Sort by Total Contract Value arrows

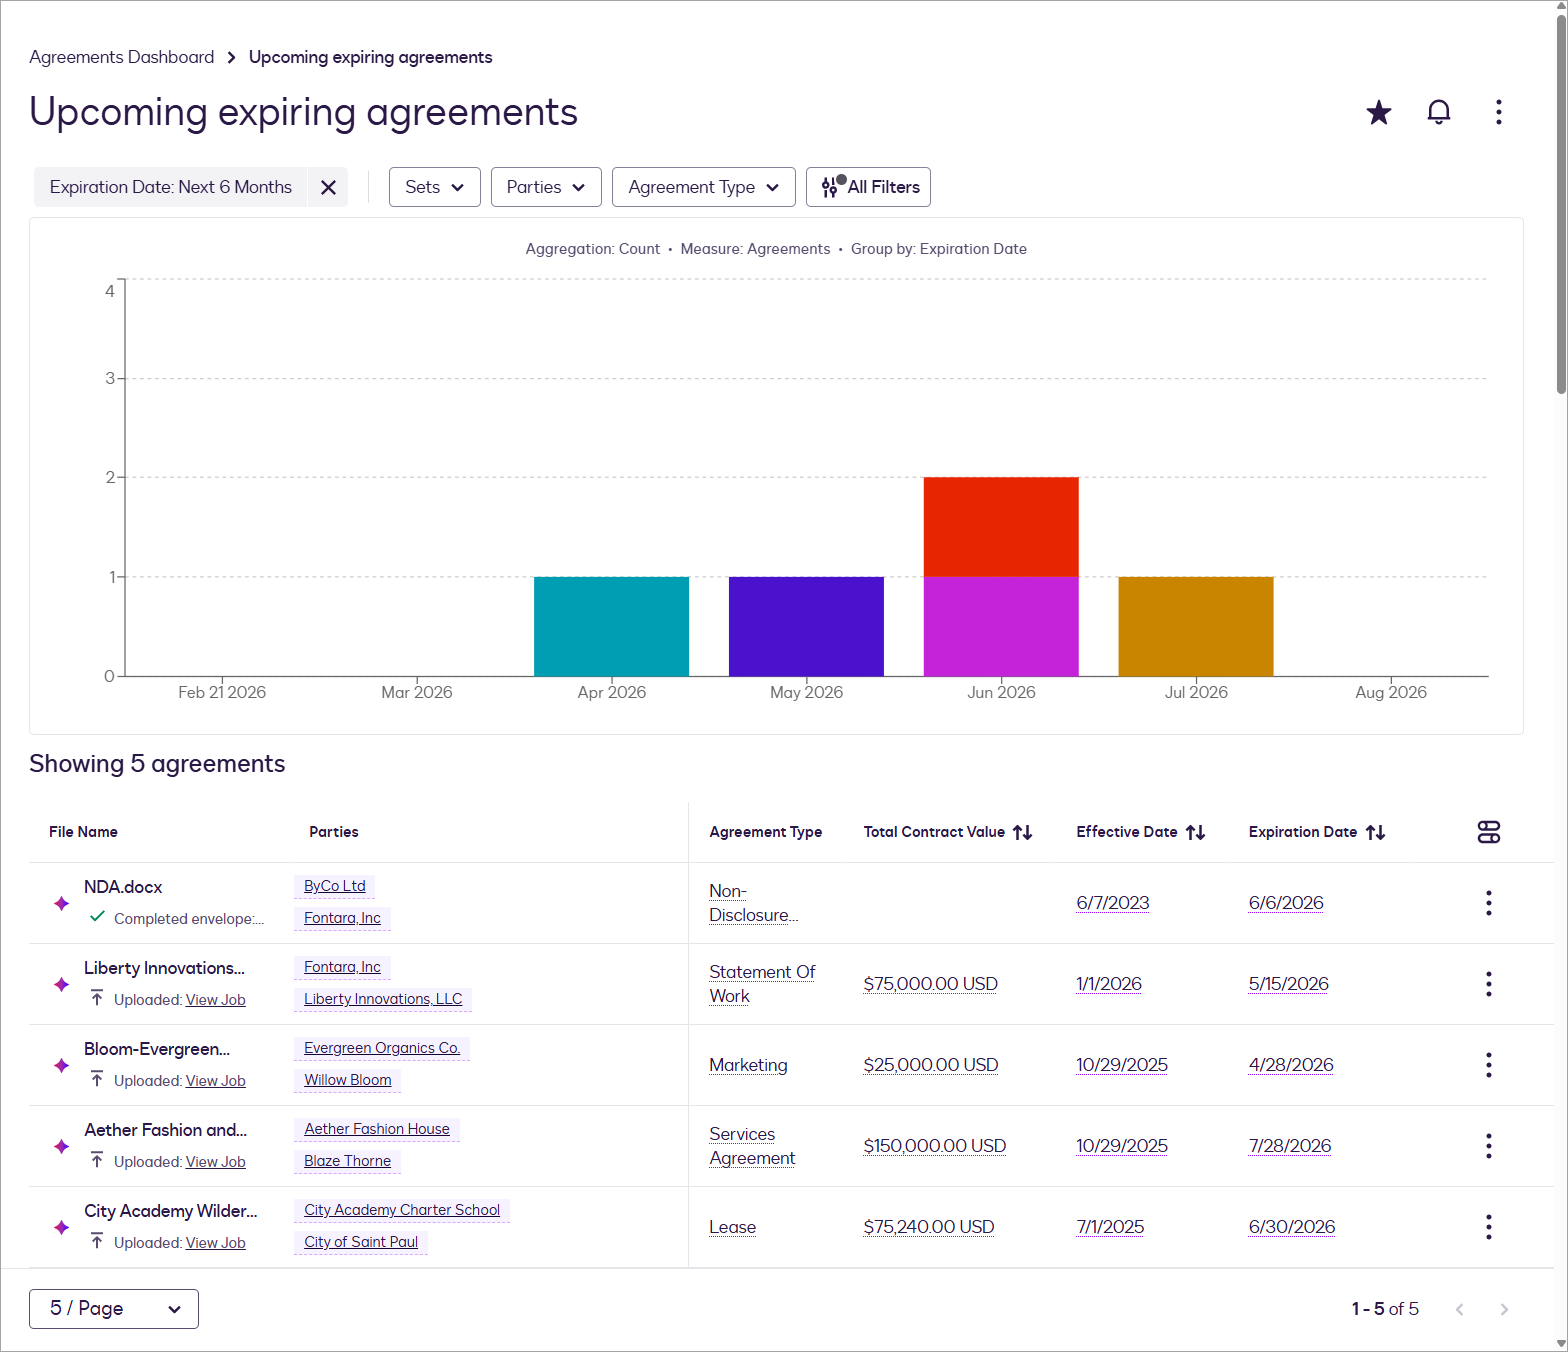click(1022, 832)
